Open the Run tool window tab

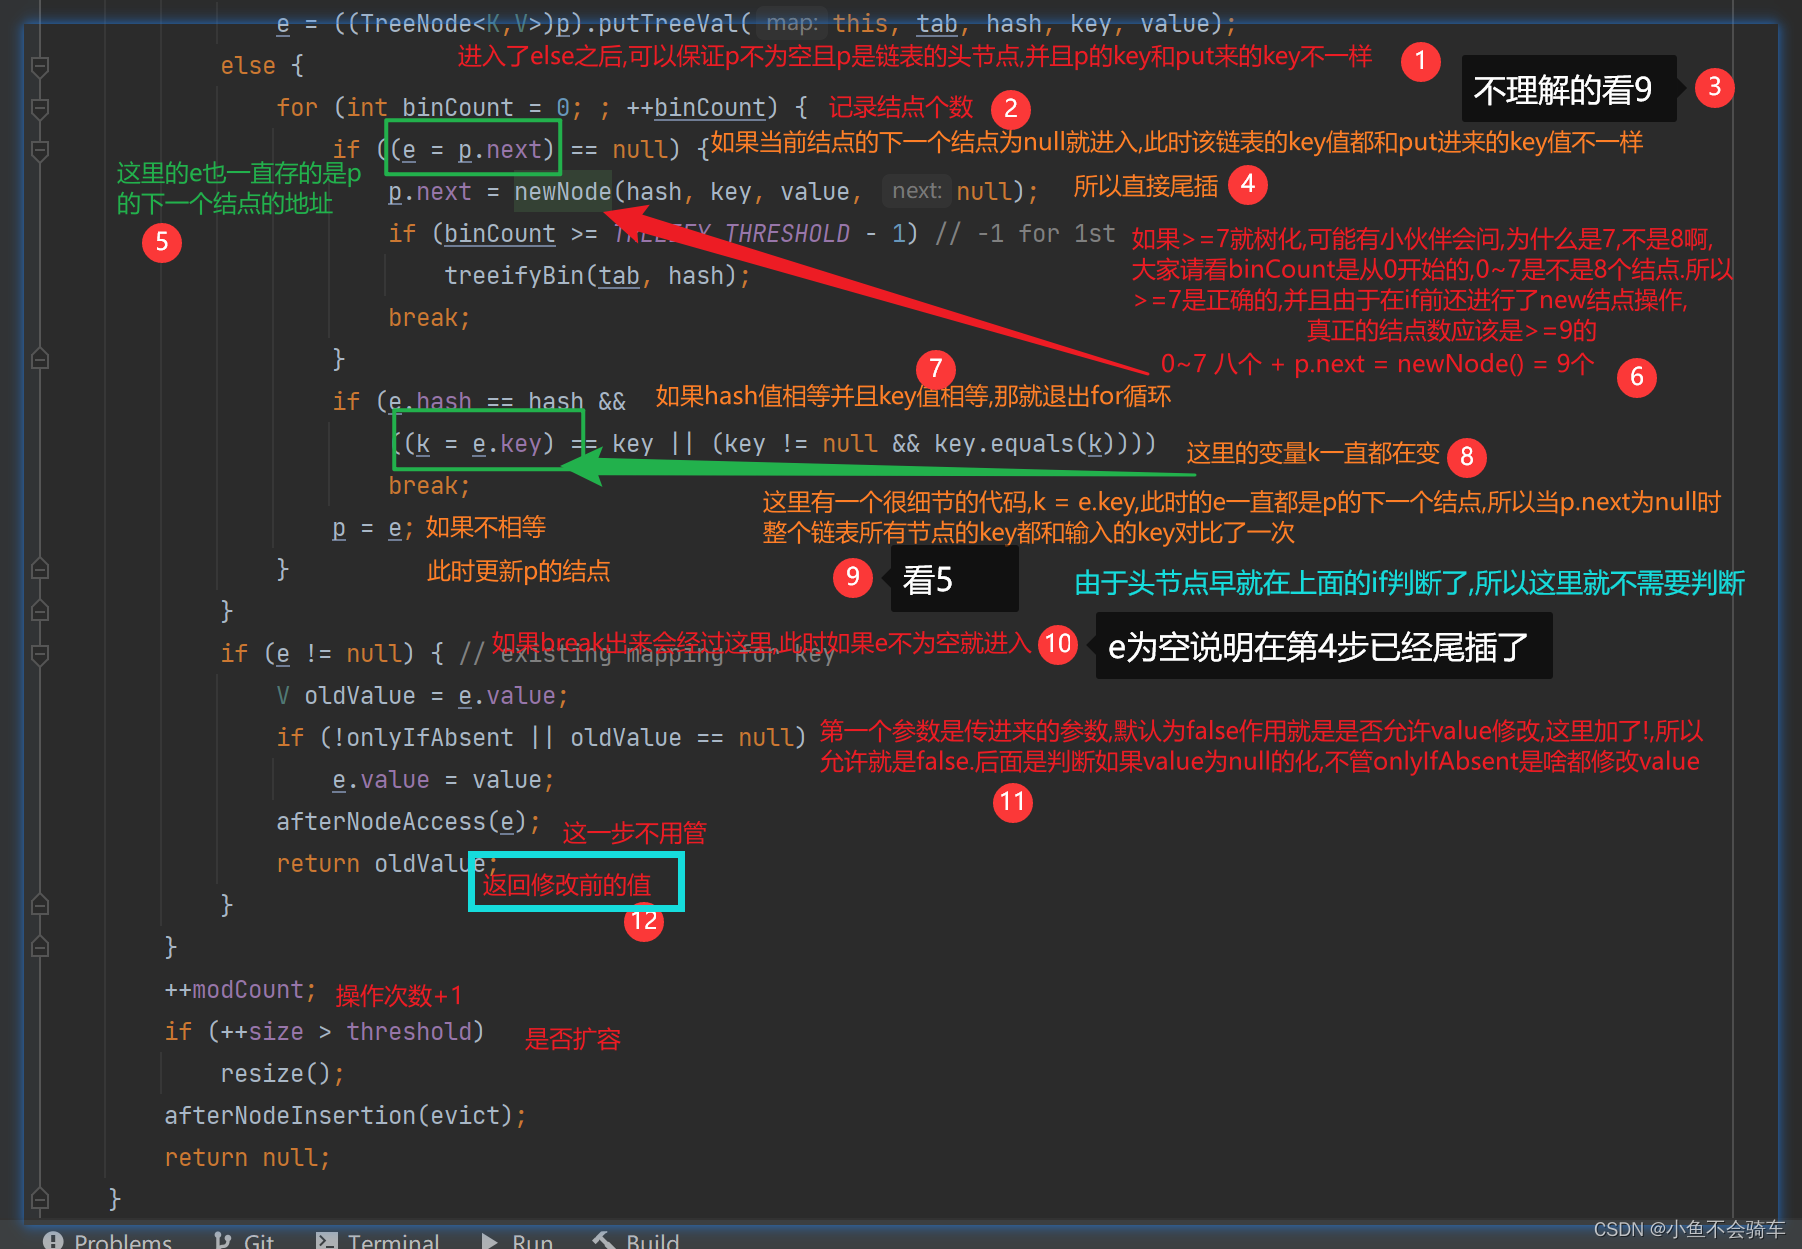(x=517, y=1241)
